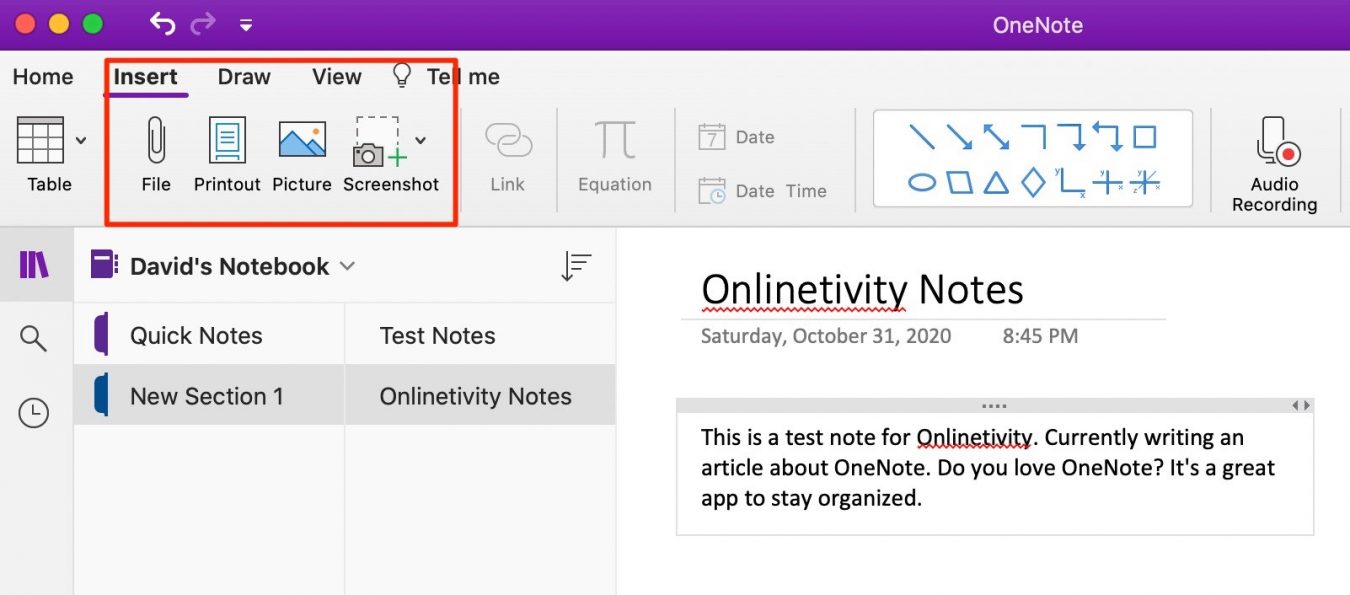Viewport: 1350px width, 595px height.
Task: Open search from the sidebar magnifier icon
Action: pyautogui.click(x=35, y=339)
